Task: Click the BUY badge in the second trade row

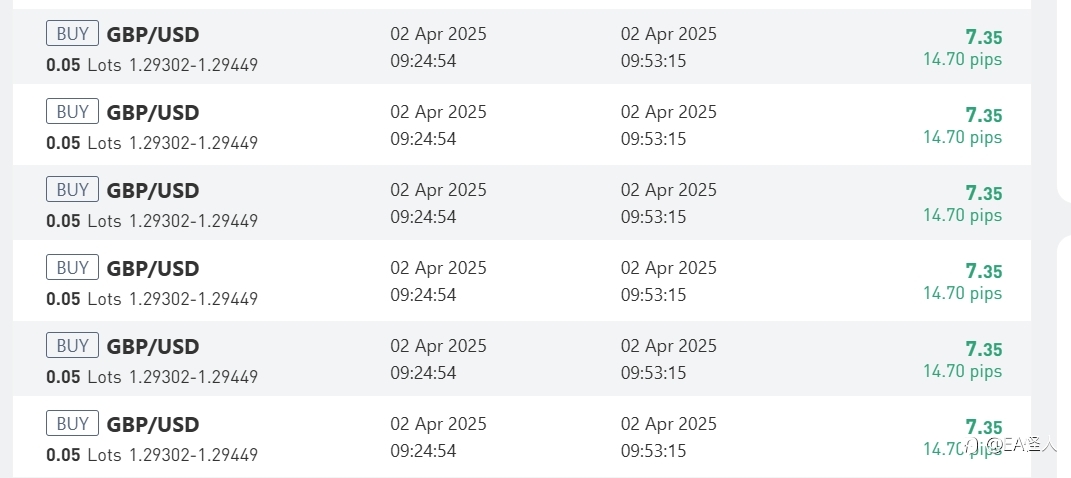Action: 72,111
